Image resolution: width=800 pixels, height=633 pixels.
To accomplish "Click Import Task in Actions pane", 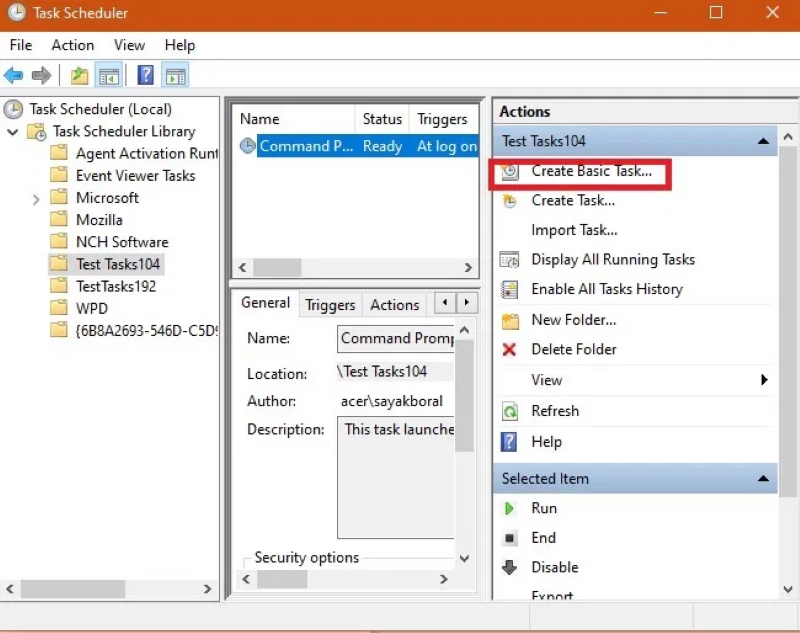I will (573, 230).
